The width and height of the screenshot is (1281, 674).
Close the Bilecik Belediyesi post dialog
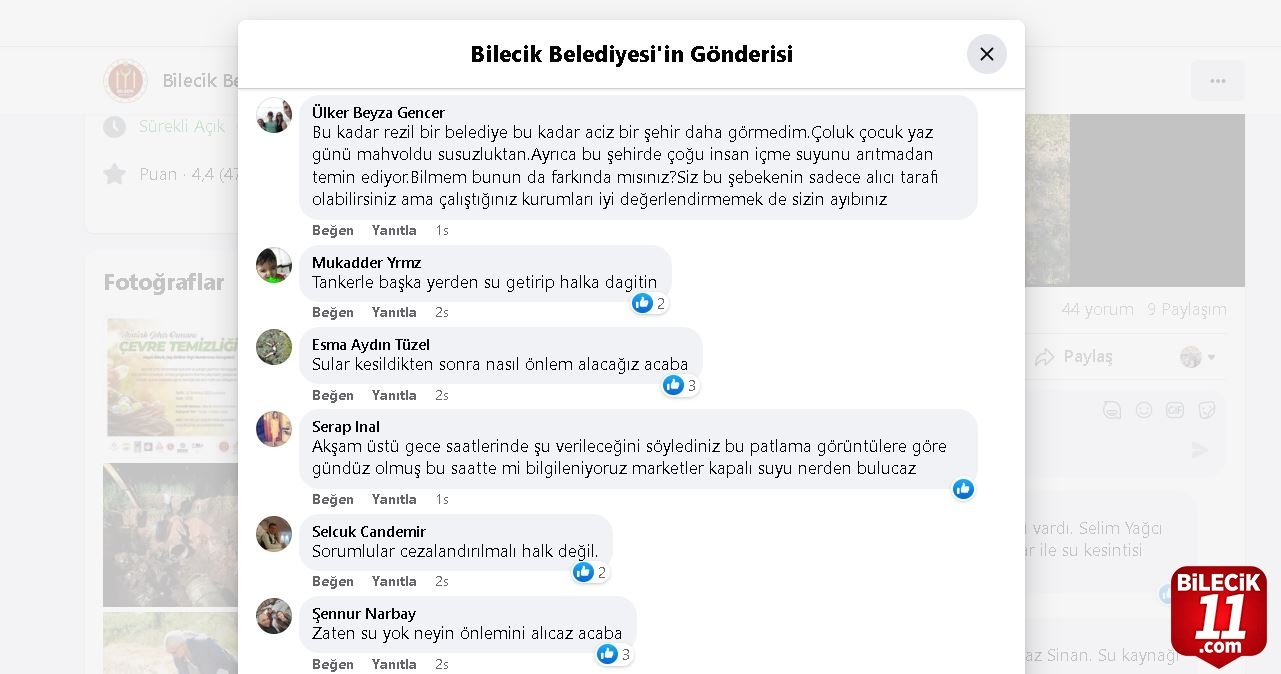[x=986, y=54]
